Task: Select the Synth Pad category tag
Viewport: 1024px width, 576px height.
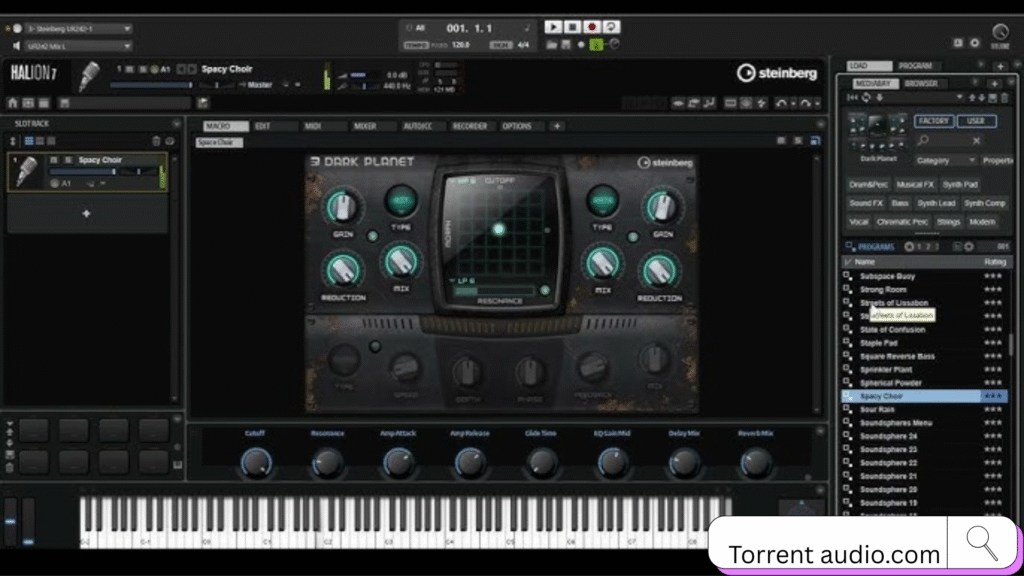Action: tap(959, 185)
